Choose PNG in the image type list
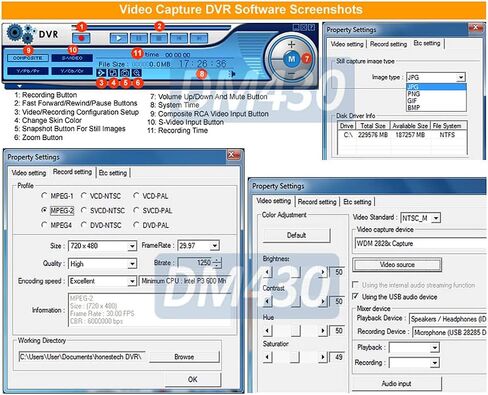Image resolution: width=488 pixels, height=395 pixels. pyautogui.click(x=436, y=94)
